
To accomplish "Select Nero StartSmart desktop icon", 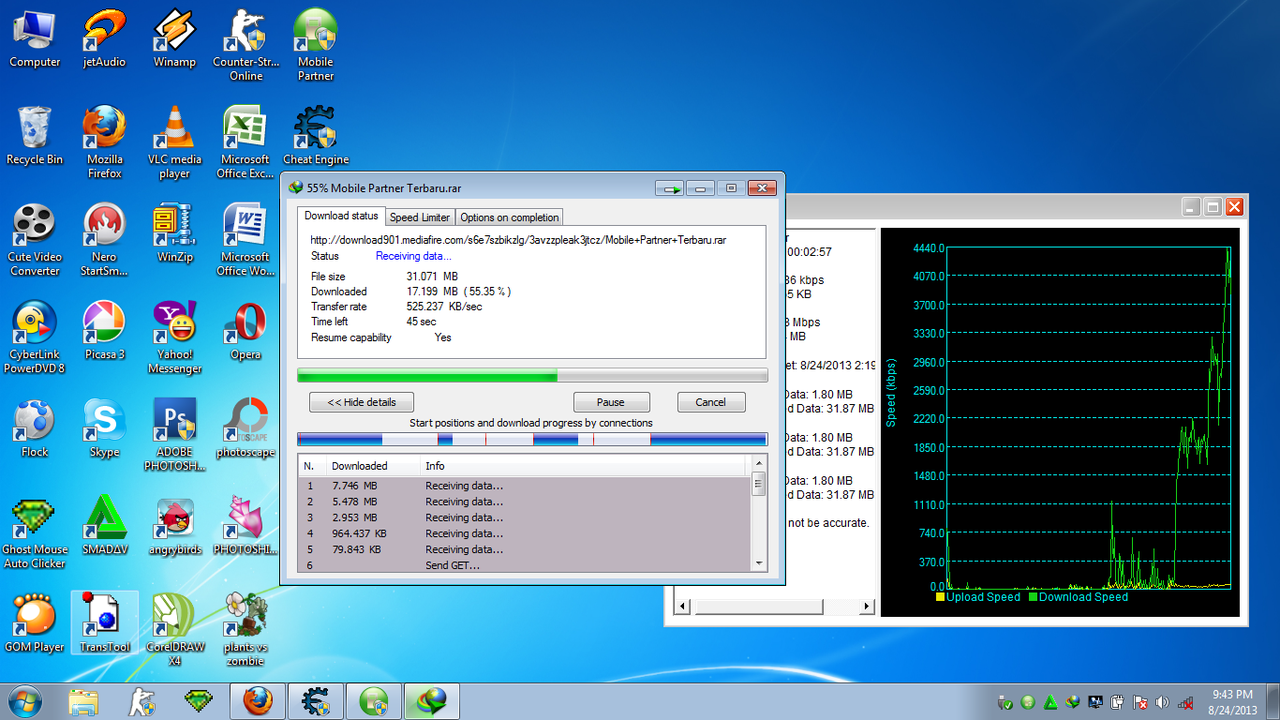I will click(105, 240).
